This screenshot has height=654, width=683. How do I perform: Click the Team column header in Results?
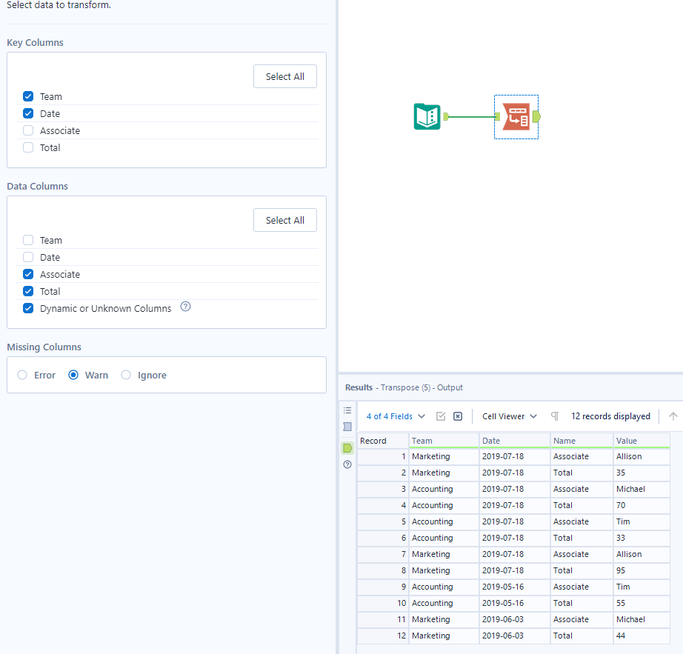point(444,441)
